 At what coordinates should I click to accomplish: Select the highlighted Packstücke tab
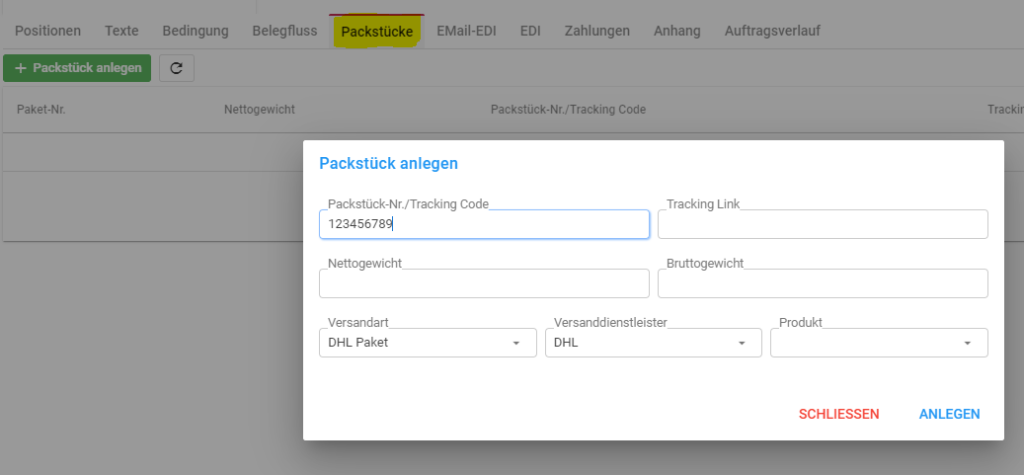pyautogui.click(x=377, y=31)
